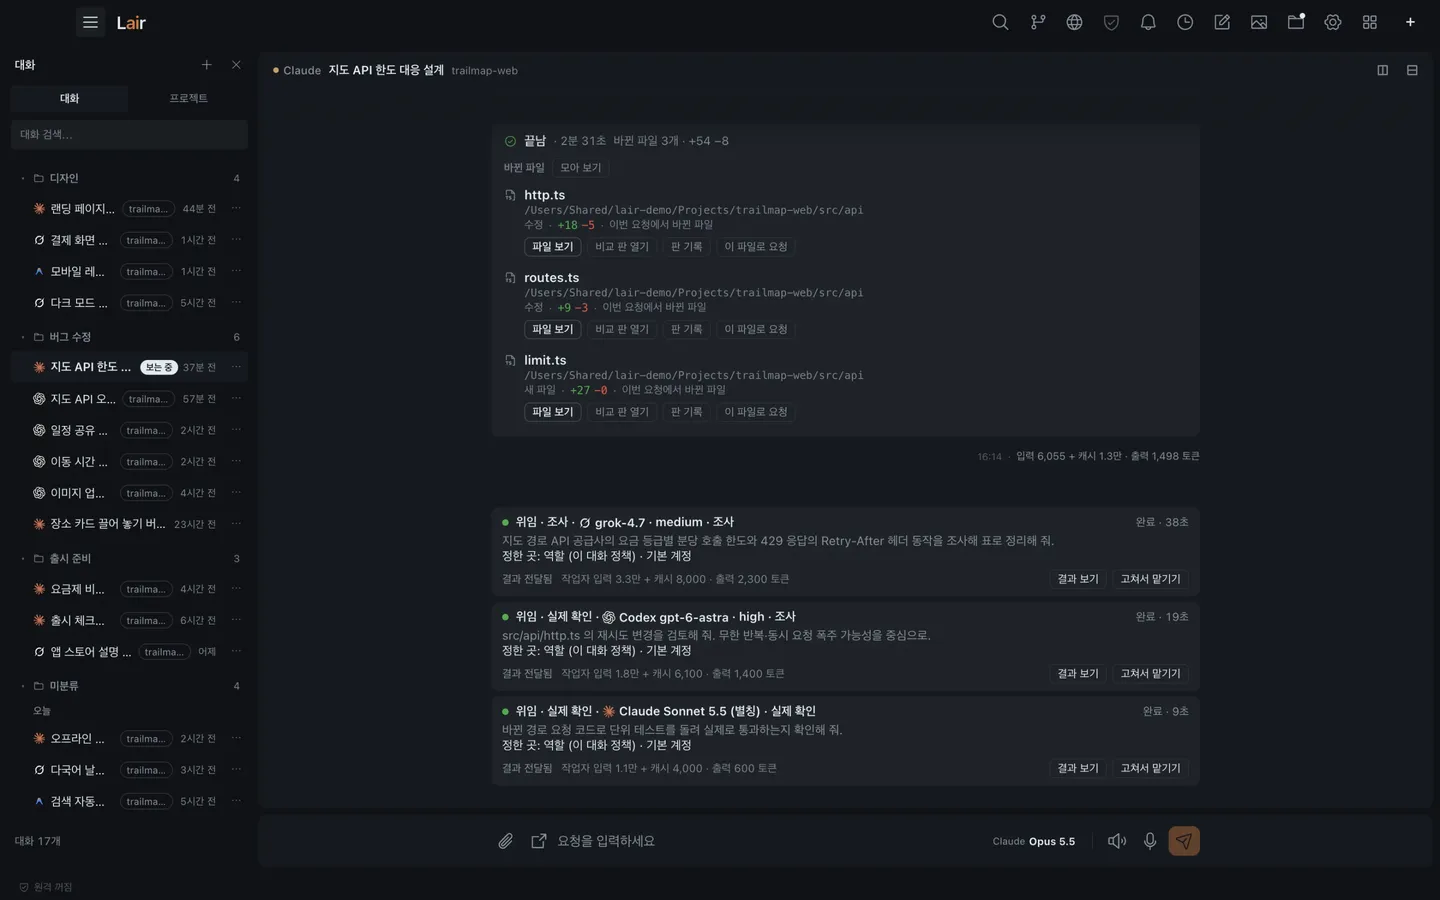The image size is (1440, 900).
Task: Show notifications with the bell icon
Action: click(x=1148, y=22)
